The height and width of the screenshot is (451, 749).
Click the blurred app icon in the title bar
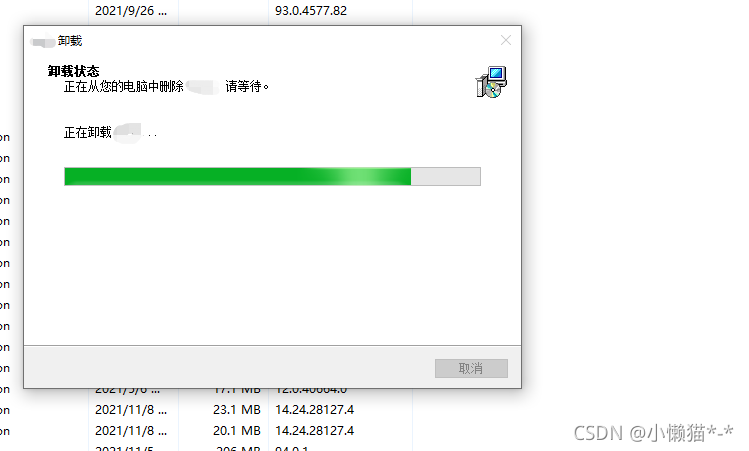tap(43, 41)
